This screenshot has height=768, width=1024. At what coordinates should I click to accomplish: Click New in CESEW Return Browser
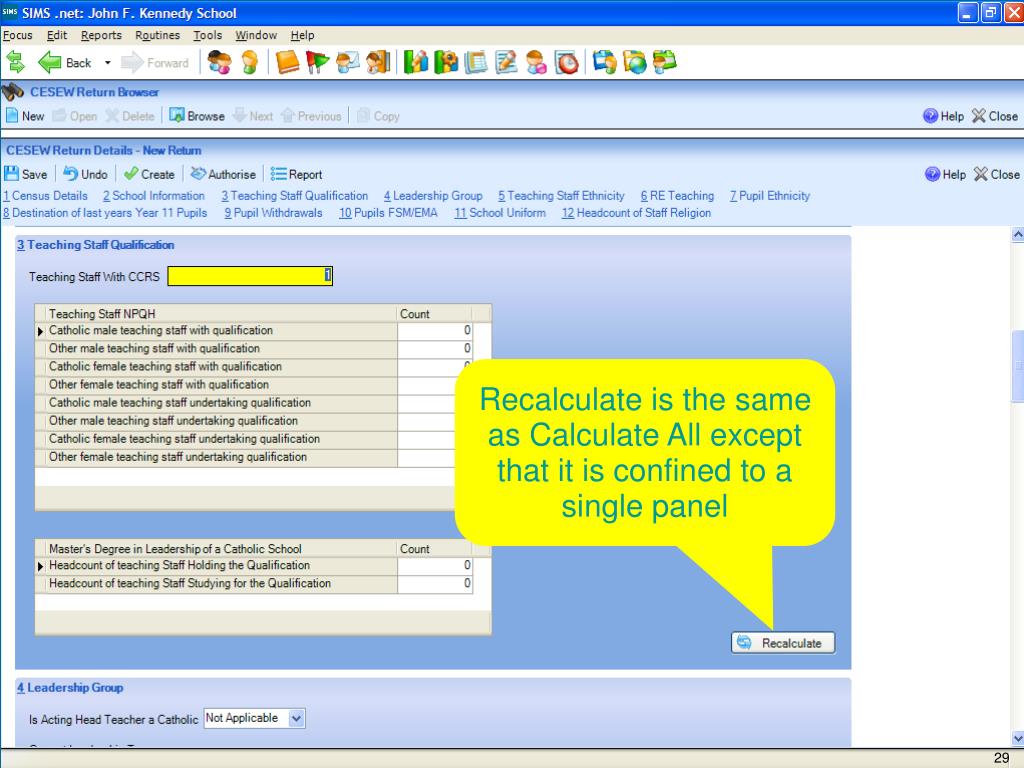point(25,116)
